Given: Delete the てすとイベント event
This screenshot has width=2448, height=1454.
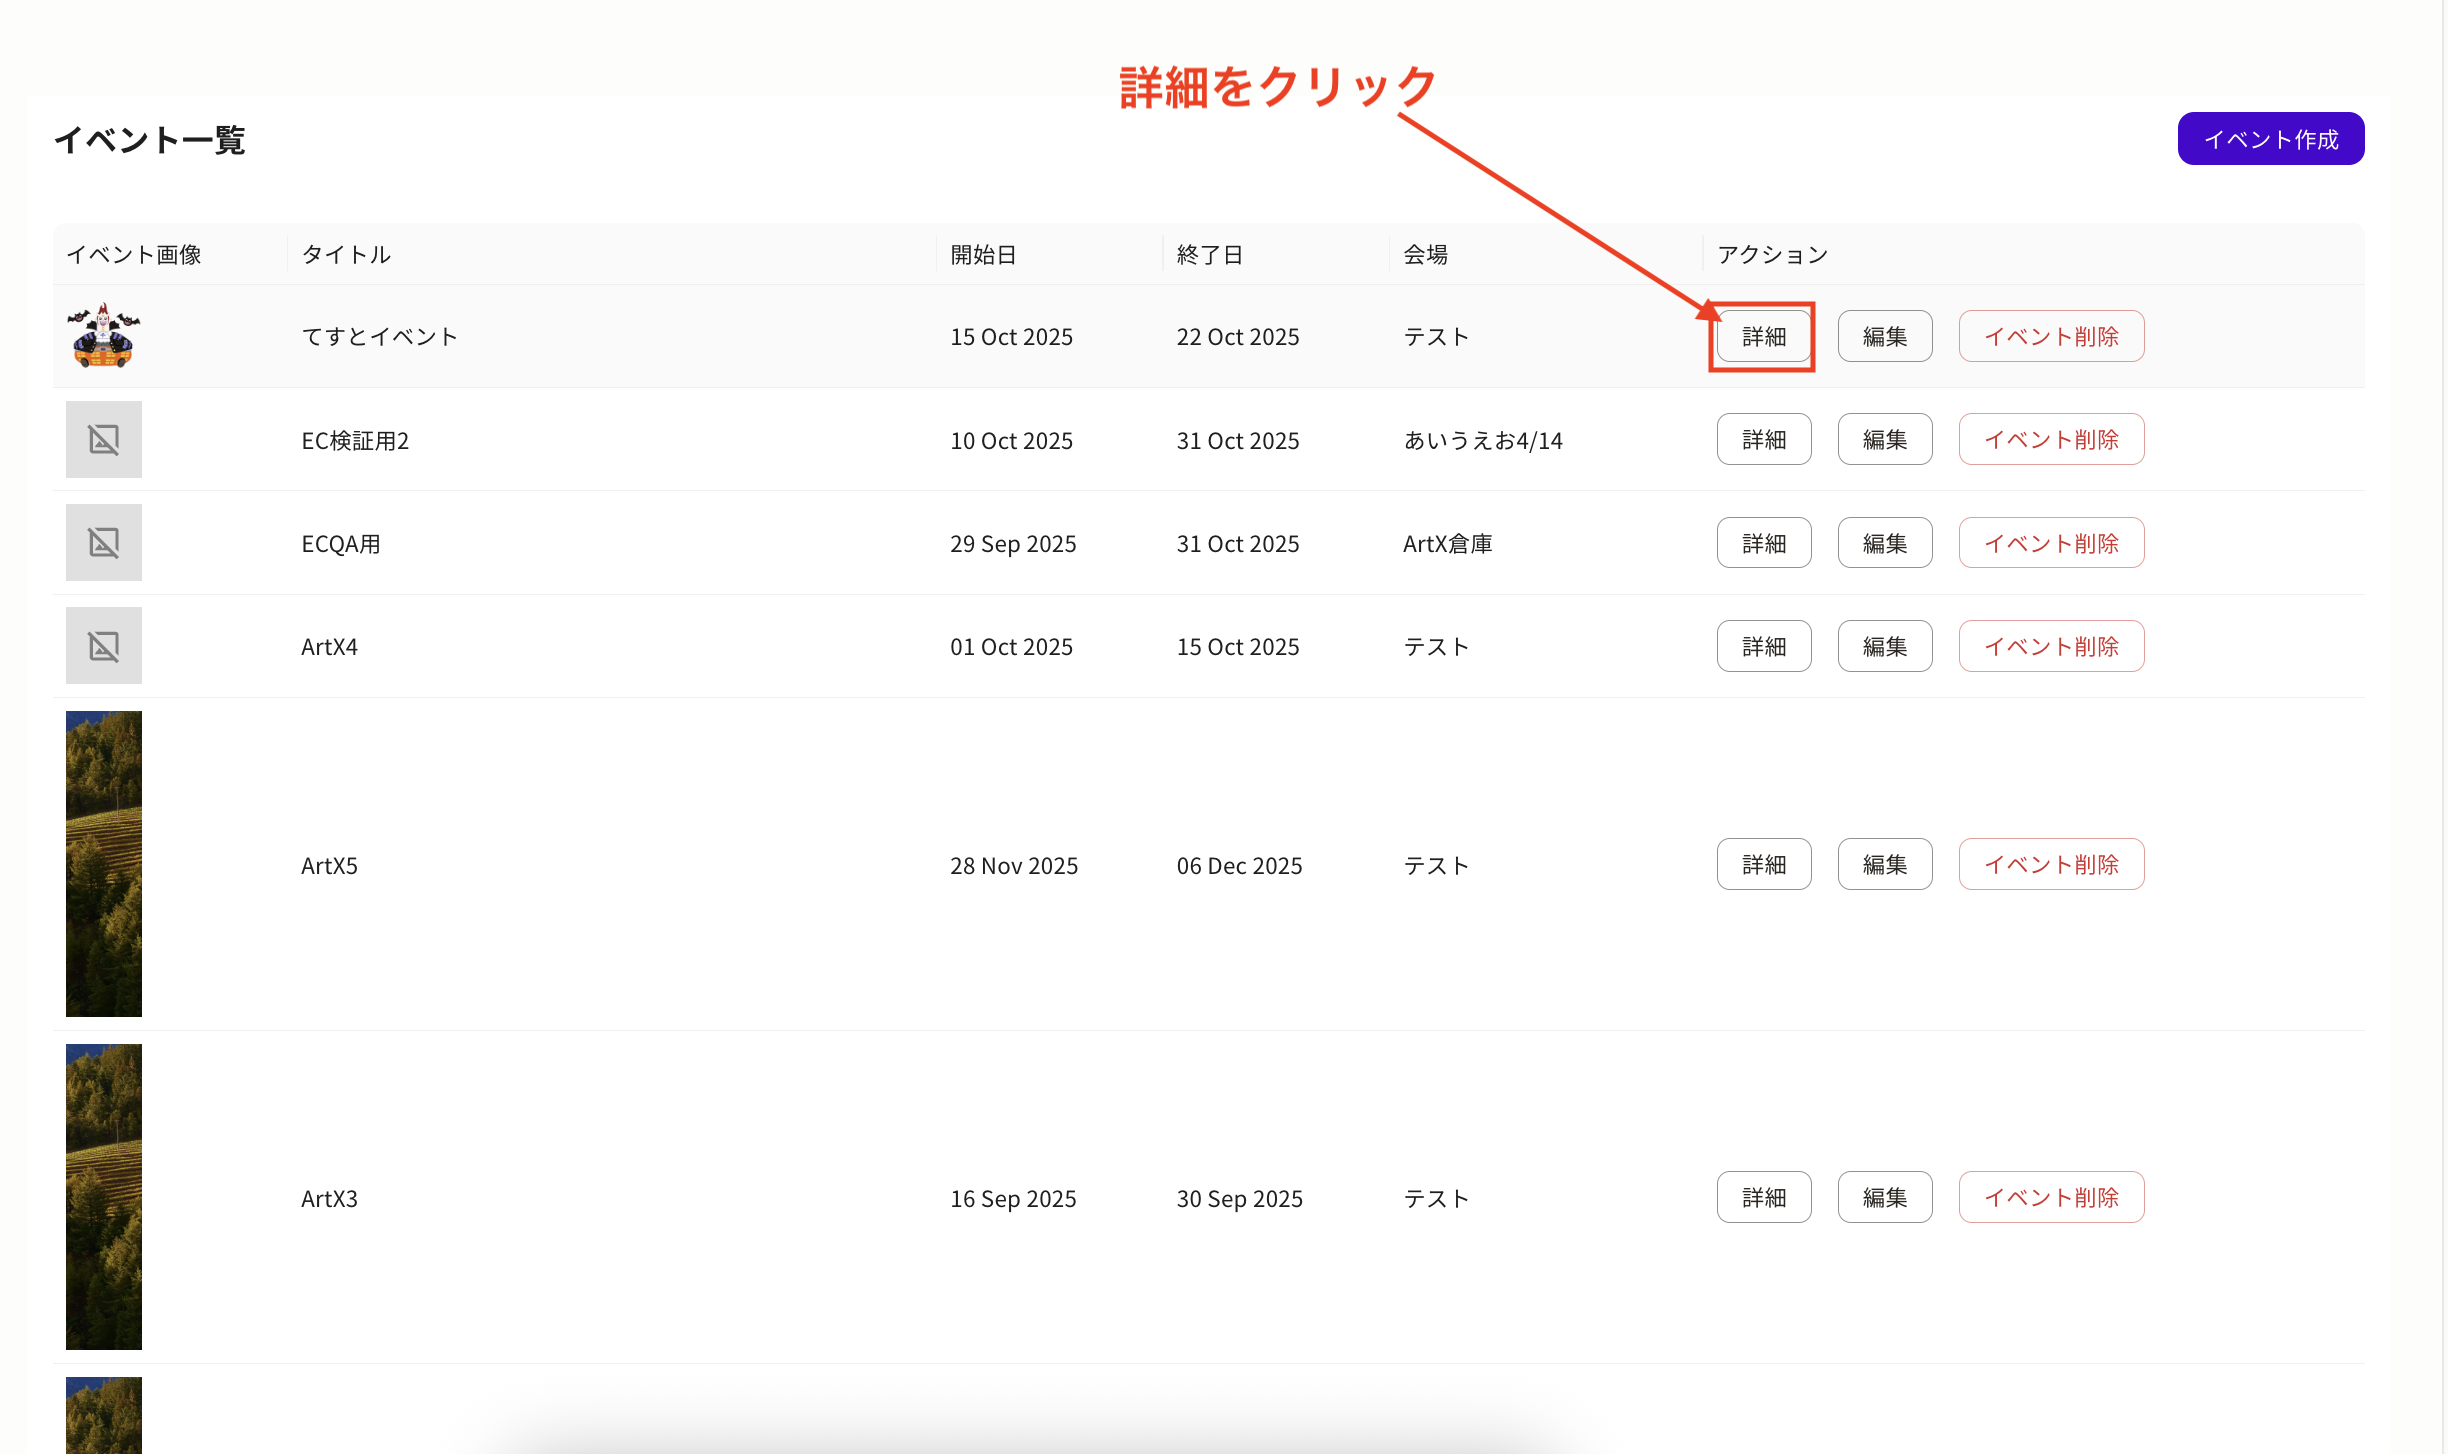Looking at the screenshot, I should pos(2050,337).
